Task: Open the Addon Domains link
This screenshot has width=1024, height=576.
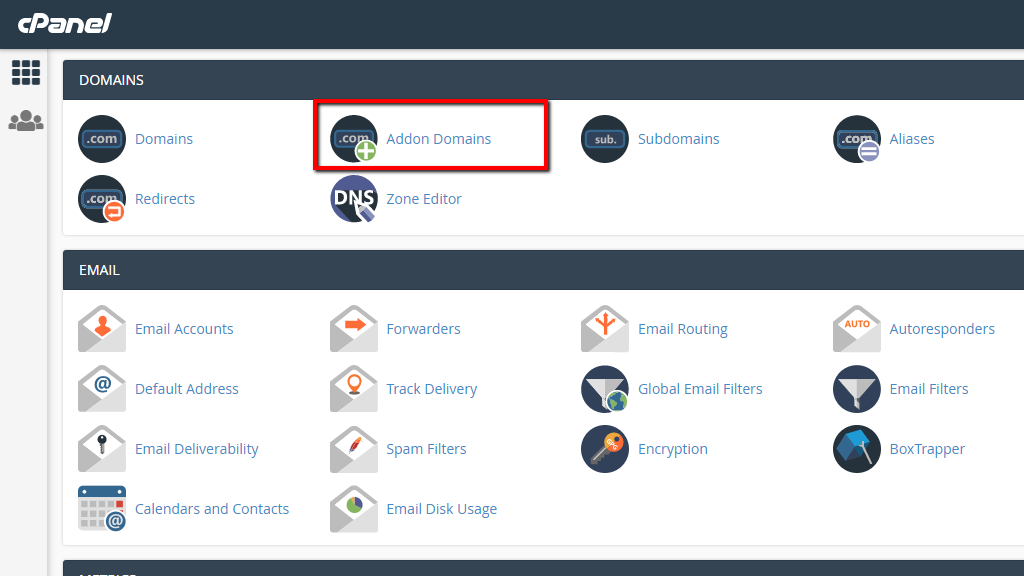Action: point(439,139)
